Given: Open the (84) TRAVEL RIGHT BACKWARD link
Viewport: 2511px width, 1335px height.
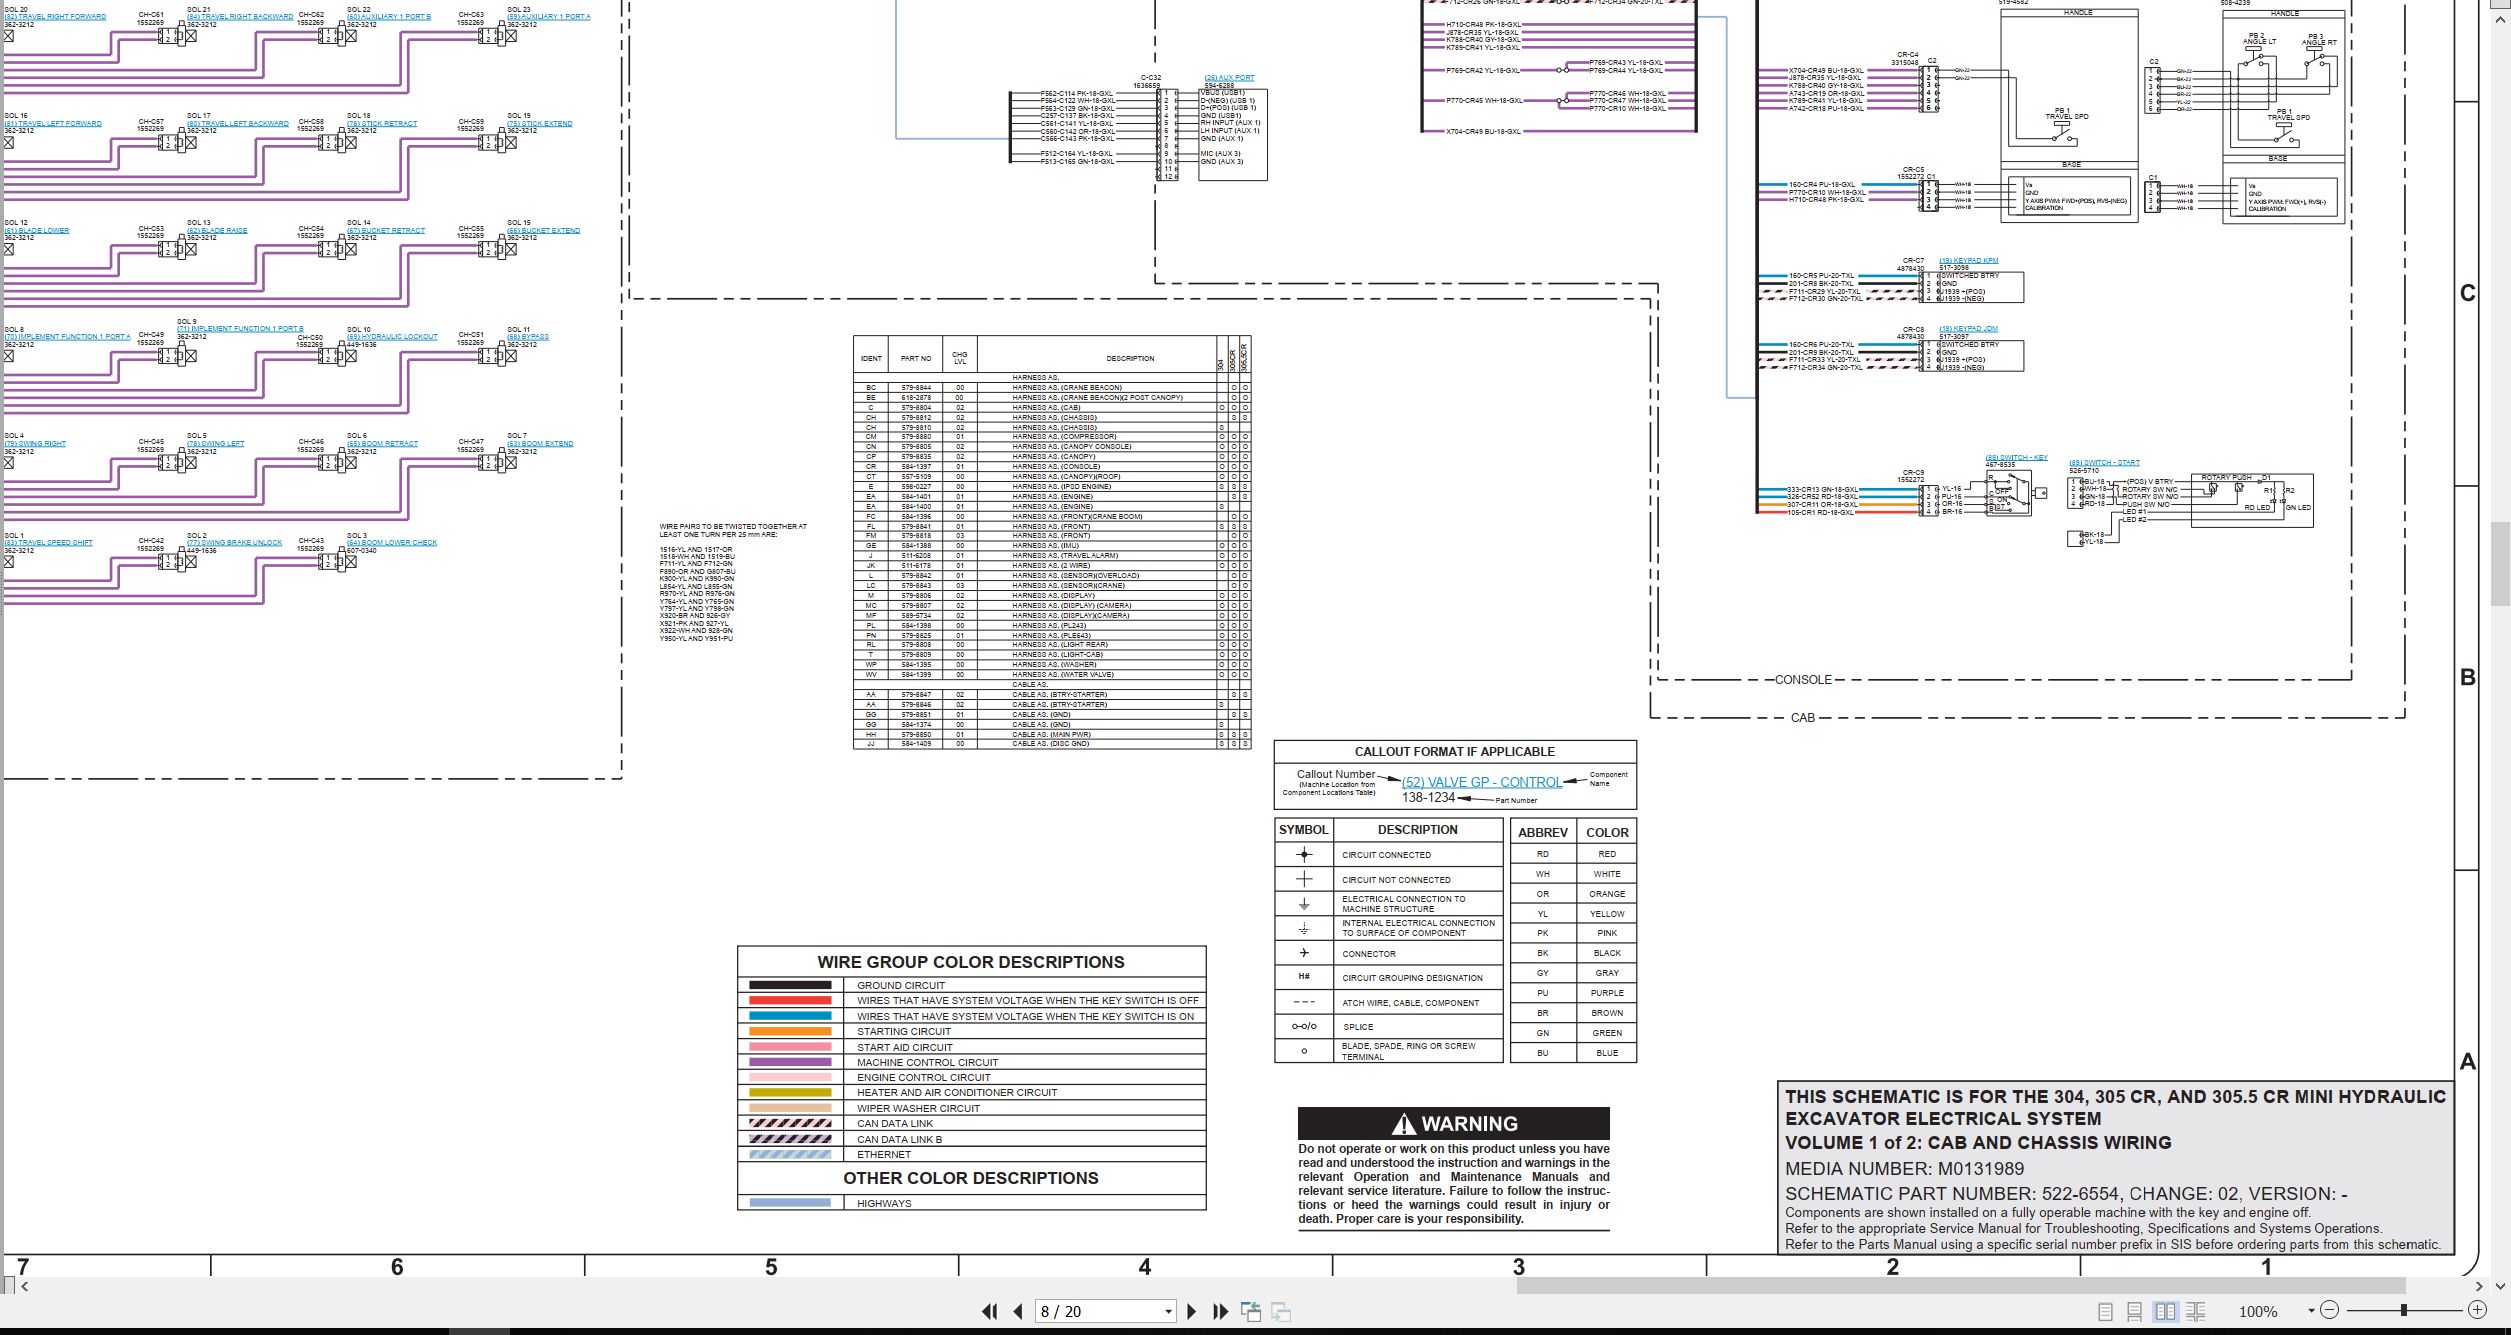Looking at the screenshot, I should pyautogui.click(x=240, y=17).
